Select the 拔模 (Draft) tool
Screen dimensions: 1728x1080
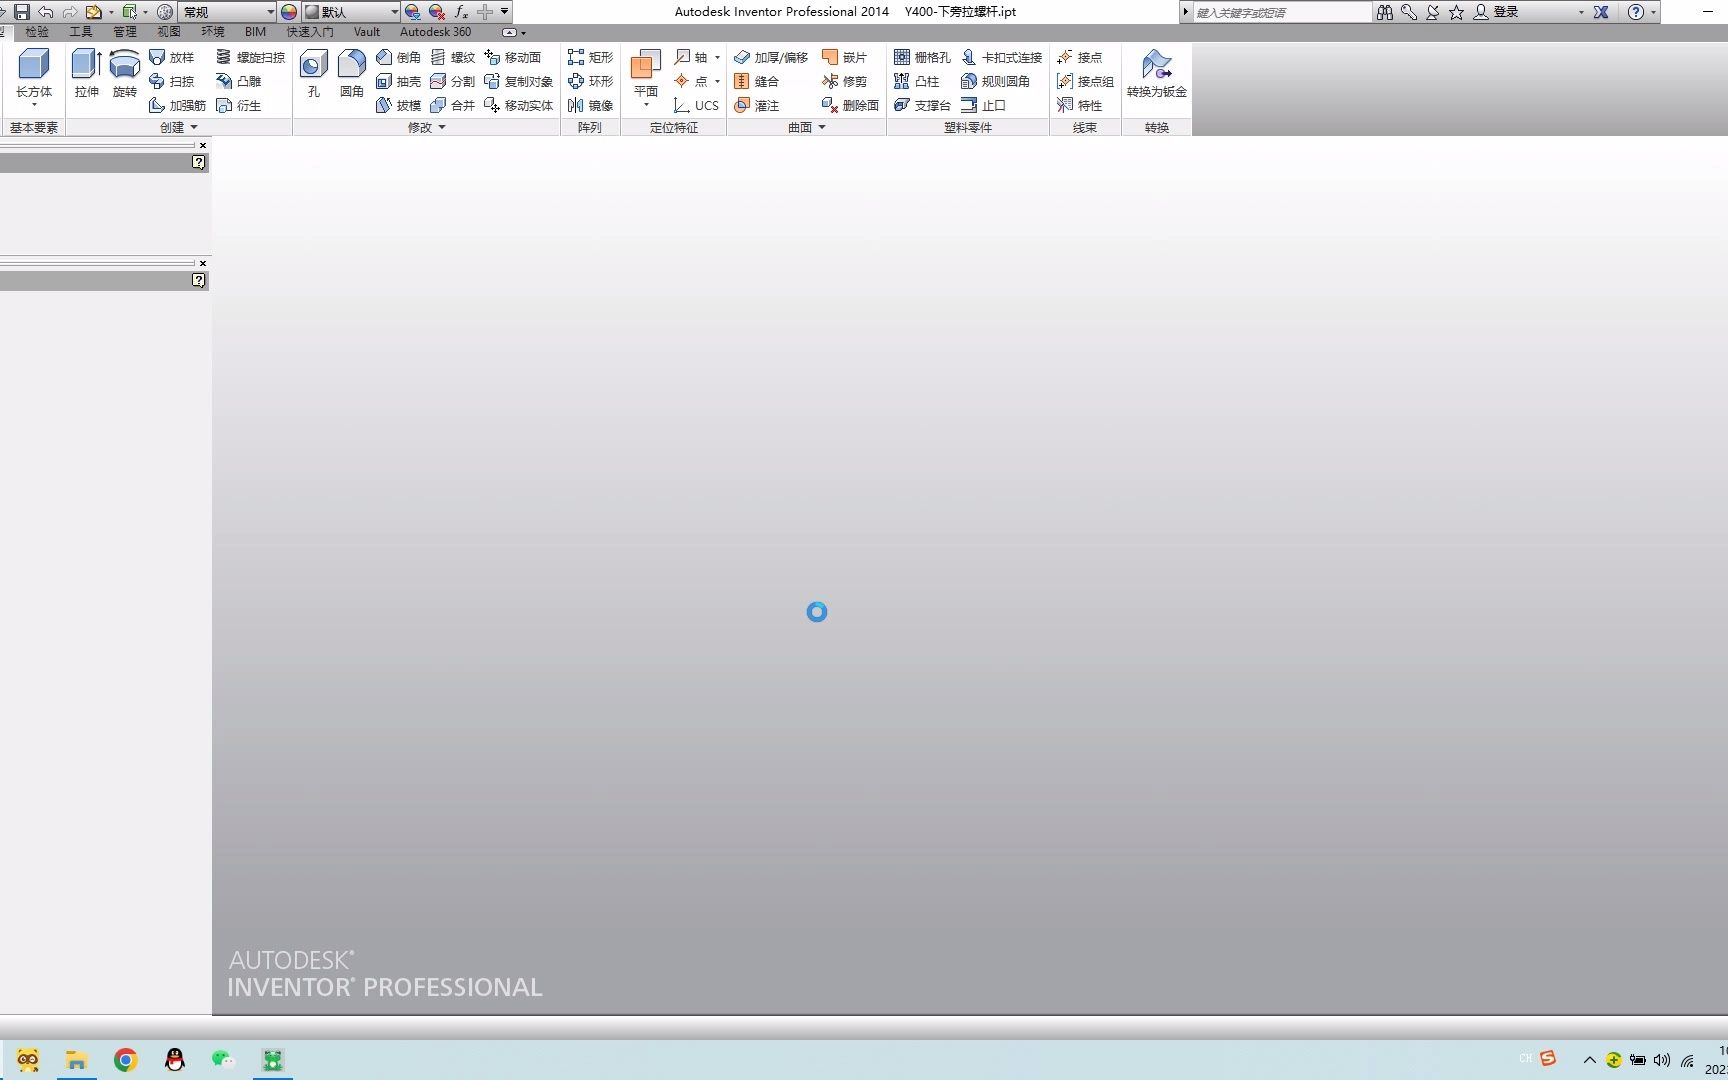coord(398,105)
